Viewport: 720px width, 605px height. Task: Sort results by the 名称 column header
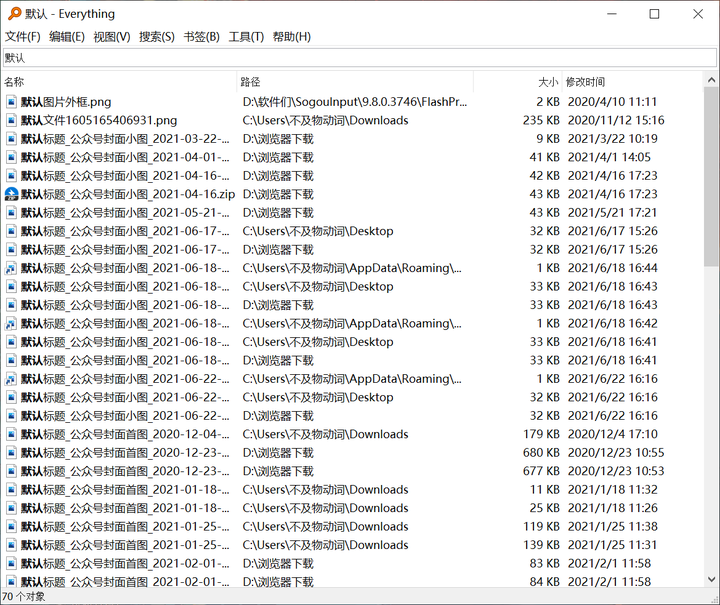pyautogui.click(x=119, y=82)
